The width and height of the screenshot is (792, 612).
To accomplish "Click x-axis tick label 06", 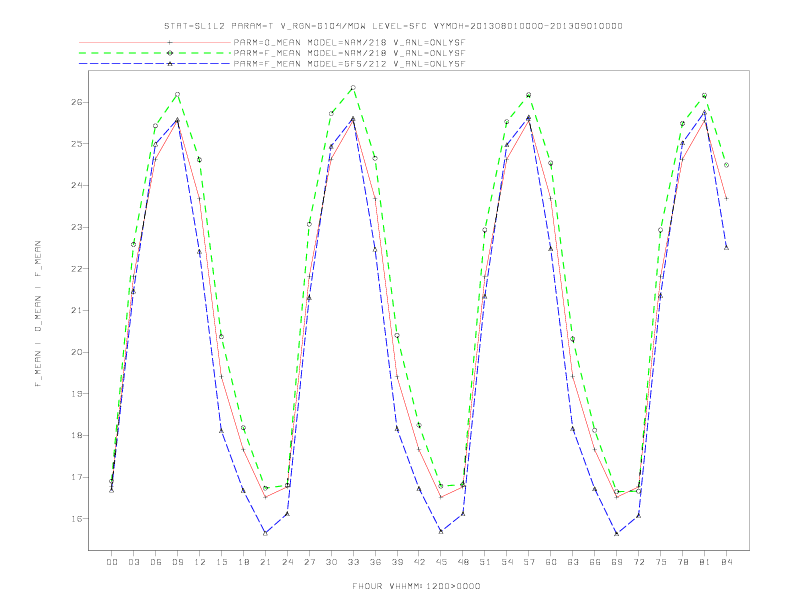I will click(156, 562).
